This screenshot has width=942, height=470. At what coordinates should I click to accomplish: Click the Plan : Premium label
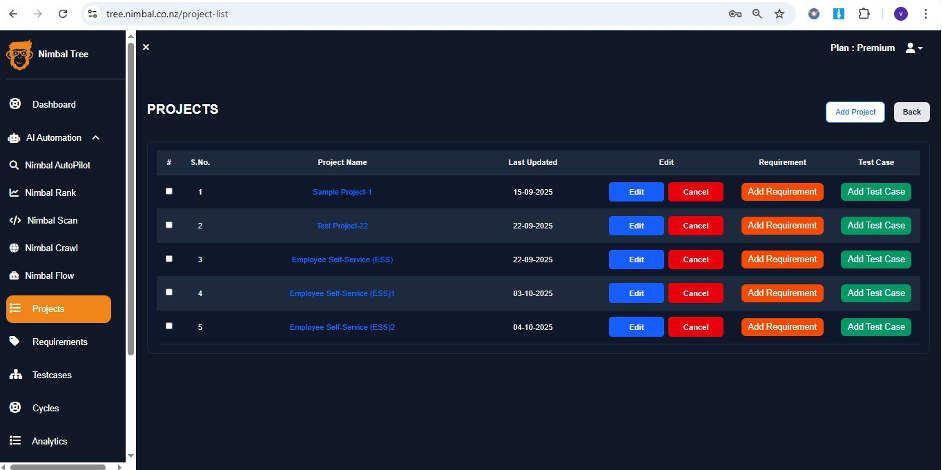[862, 47]
